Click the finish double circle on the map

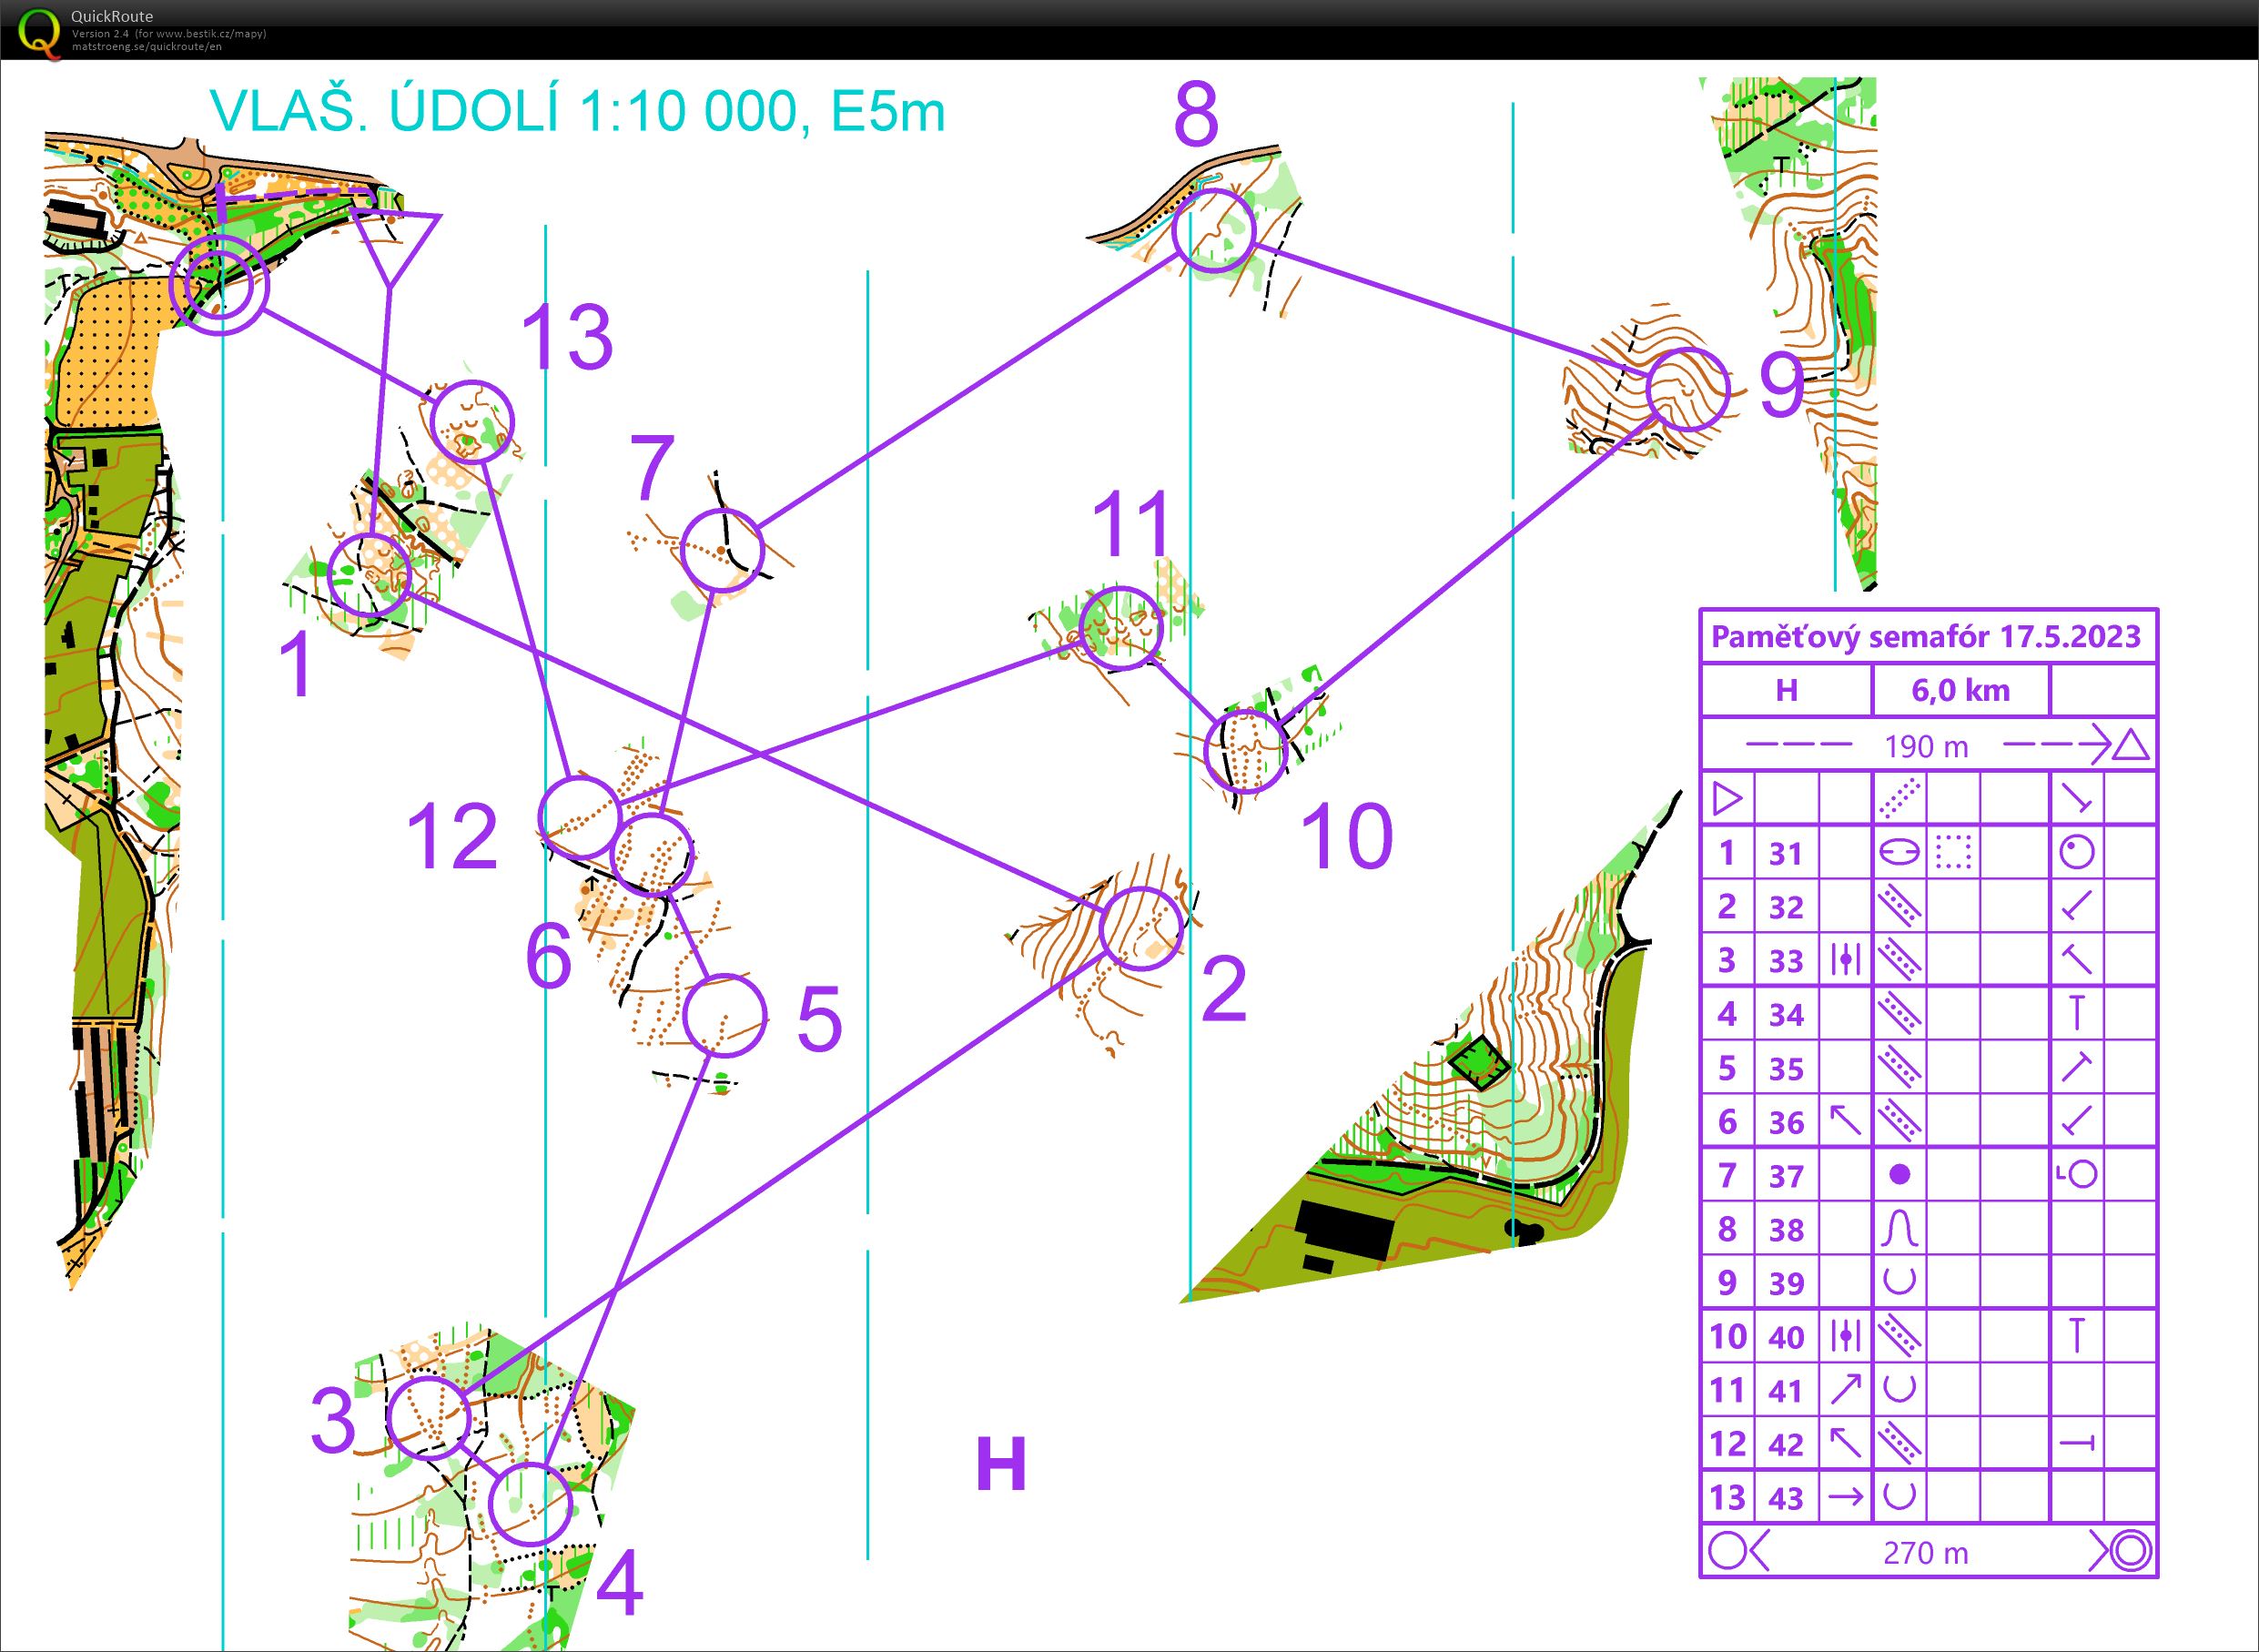tap(219, 285)
